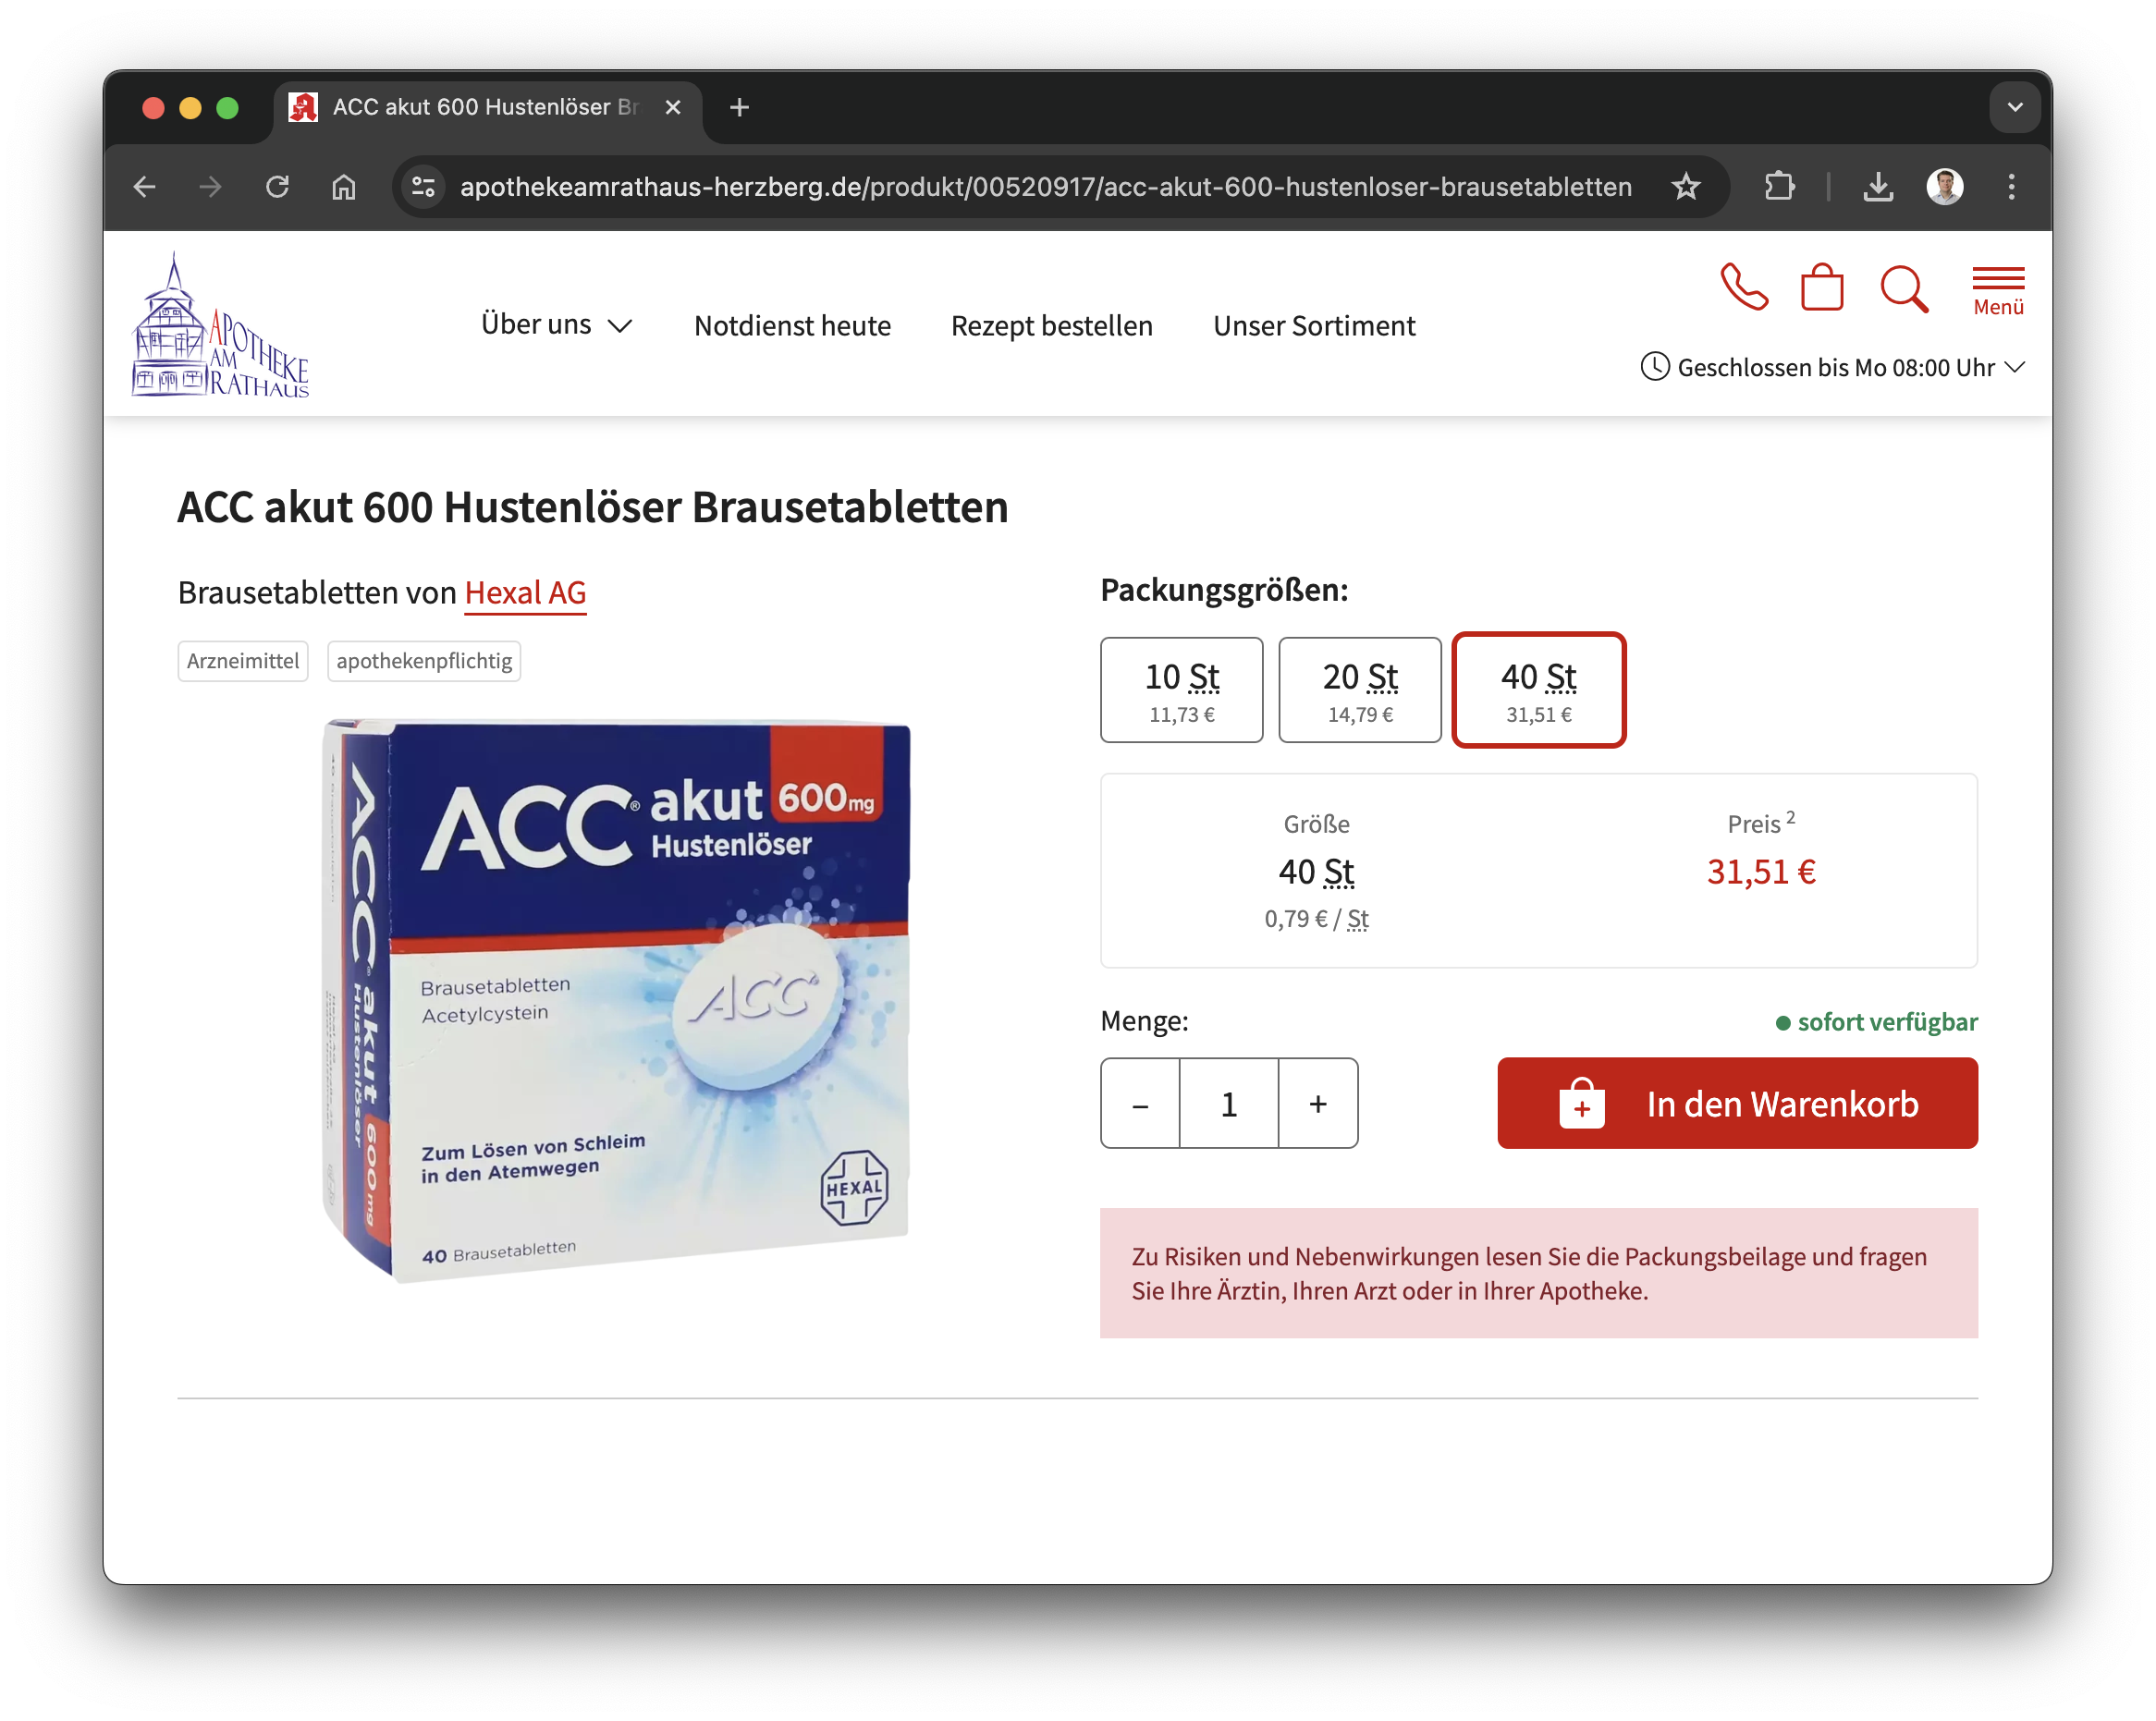Click the search magnifier icon

tap(1902, 289)
